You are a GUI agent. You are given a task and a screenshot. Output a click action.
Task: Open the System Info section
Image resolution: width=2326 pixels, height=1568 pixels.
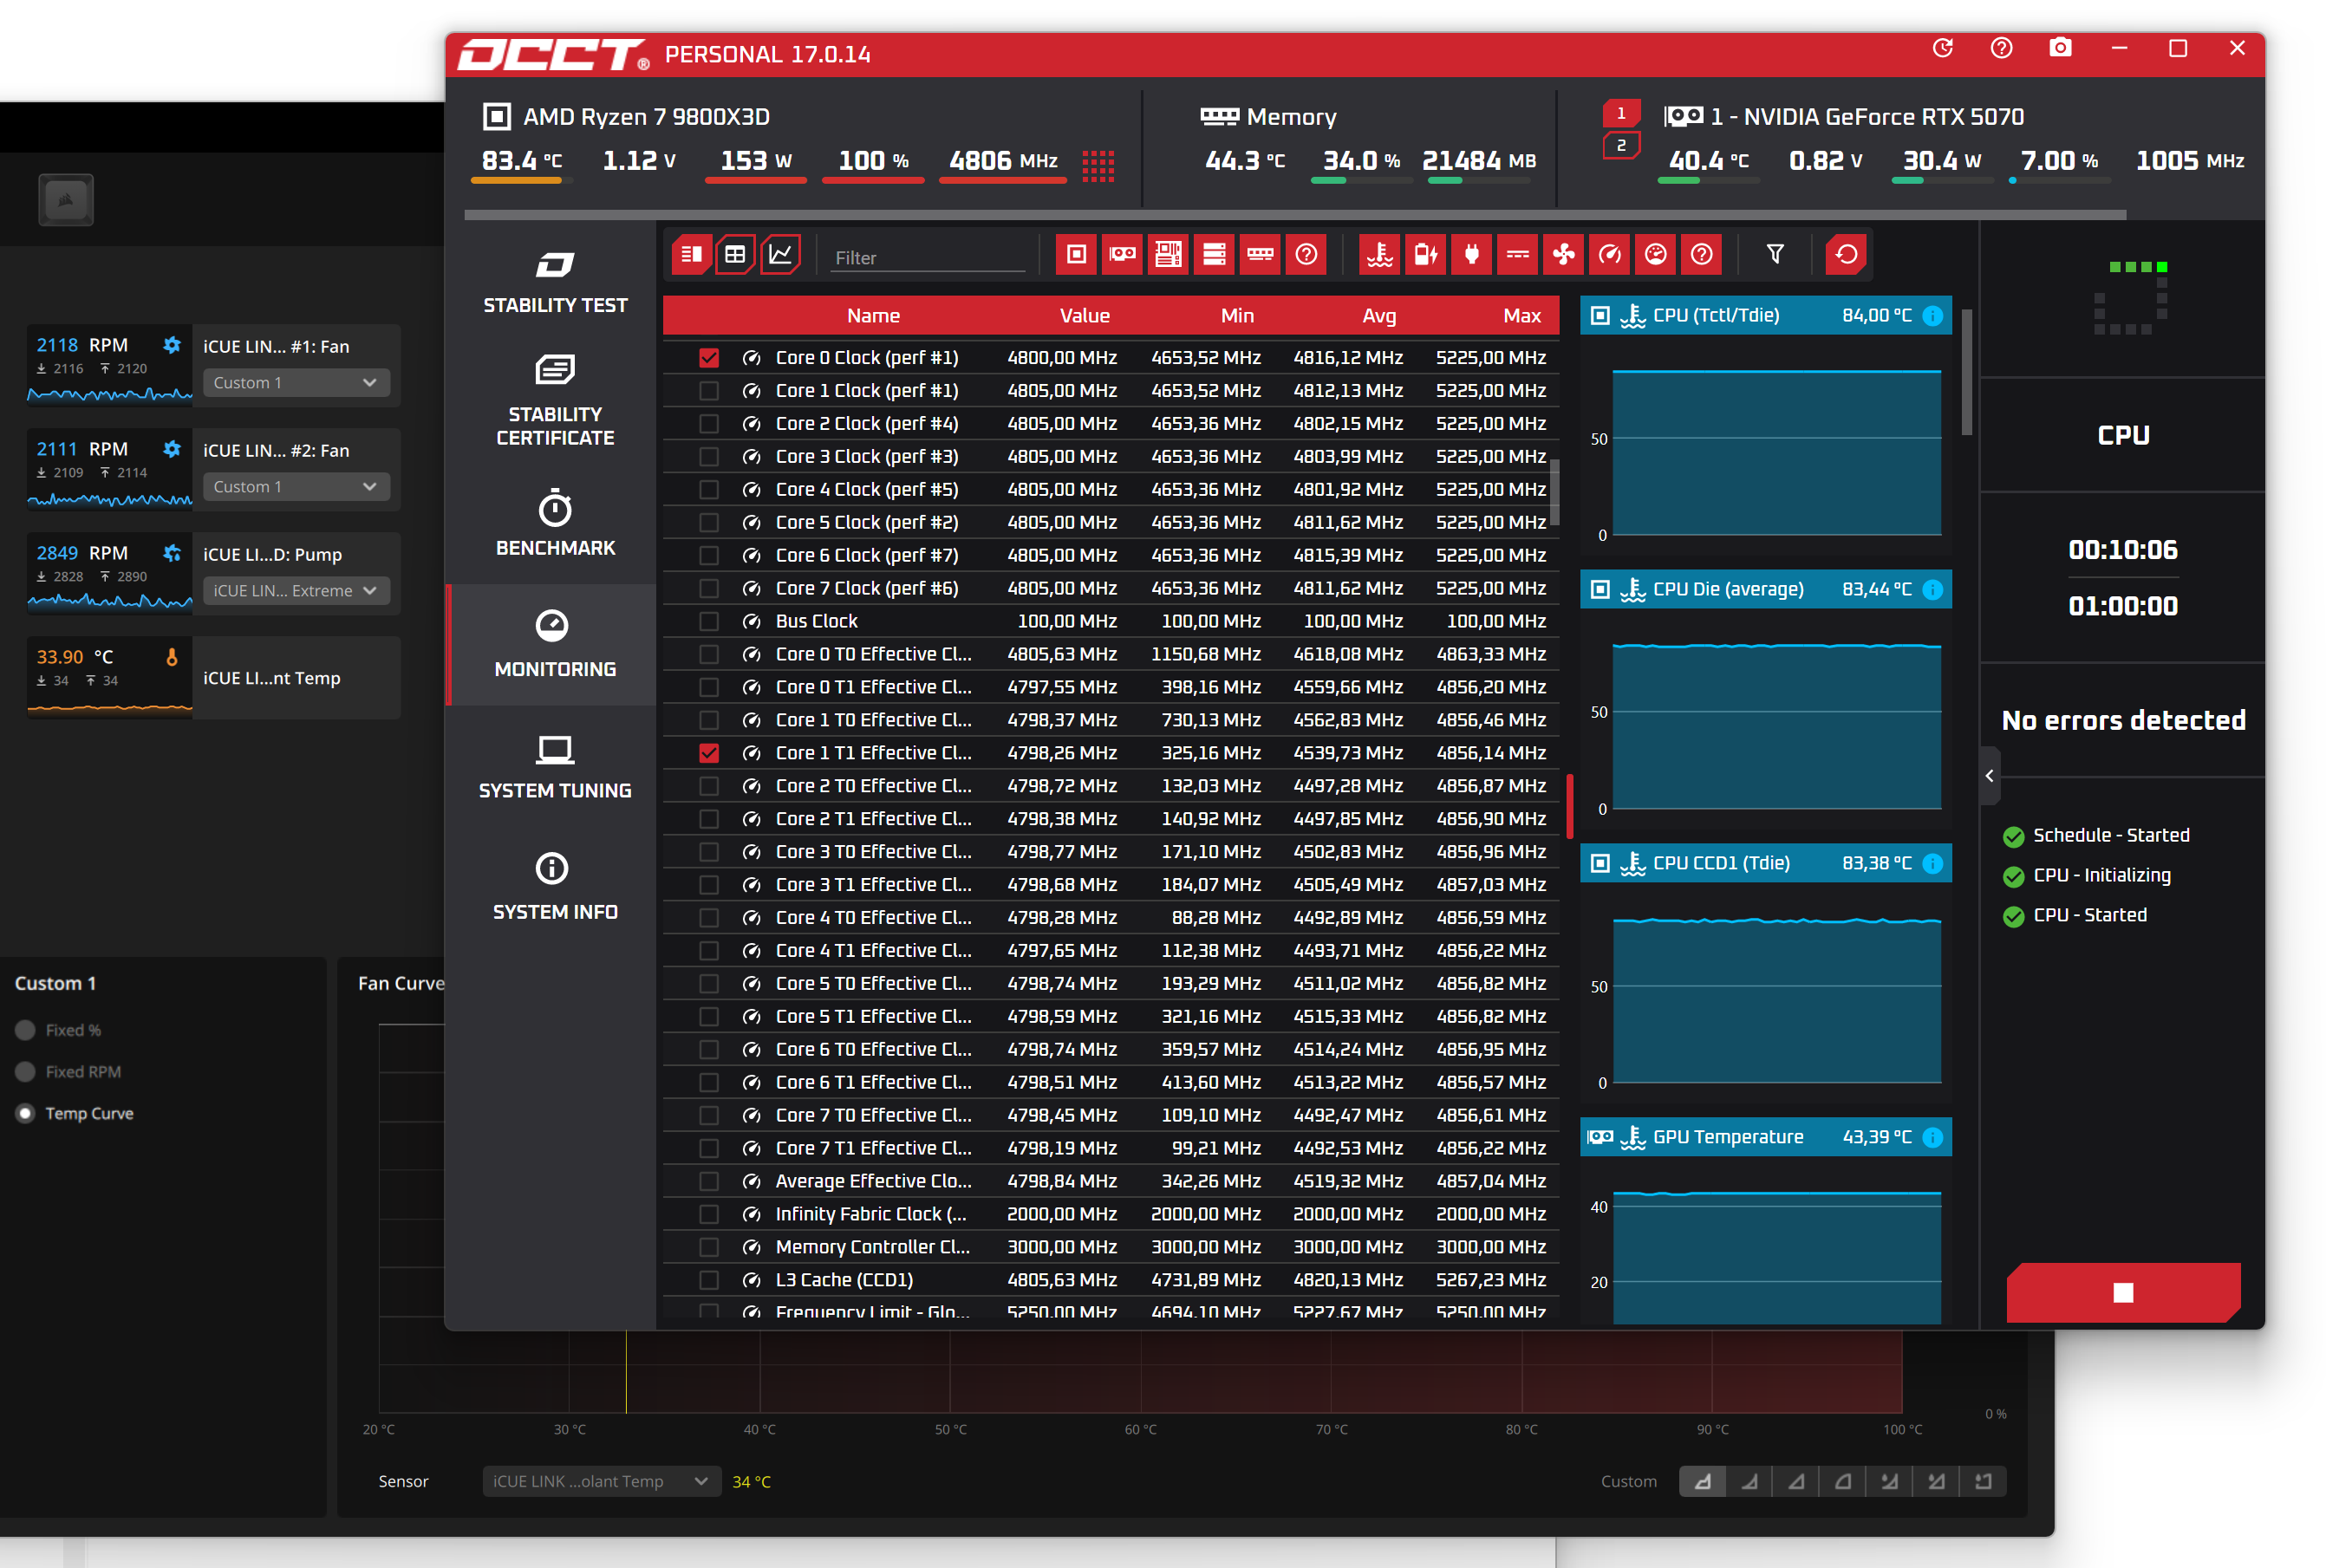coord(555,888)
